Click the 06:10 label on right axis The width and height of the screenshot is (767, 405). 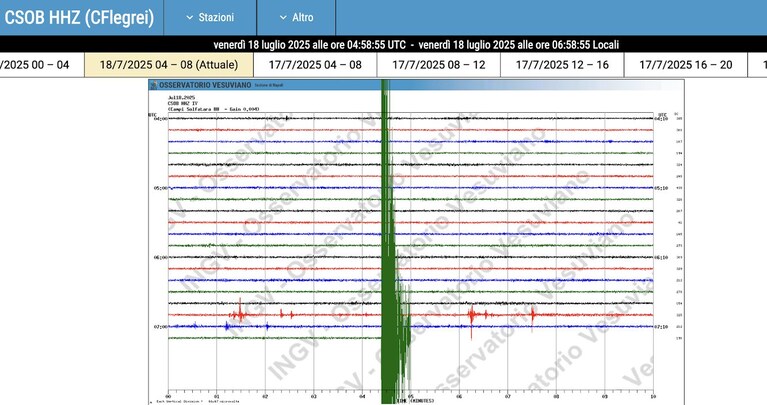(661, 257)
